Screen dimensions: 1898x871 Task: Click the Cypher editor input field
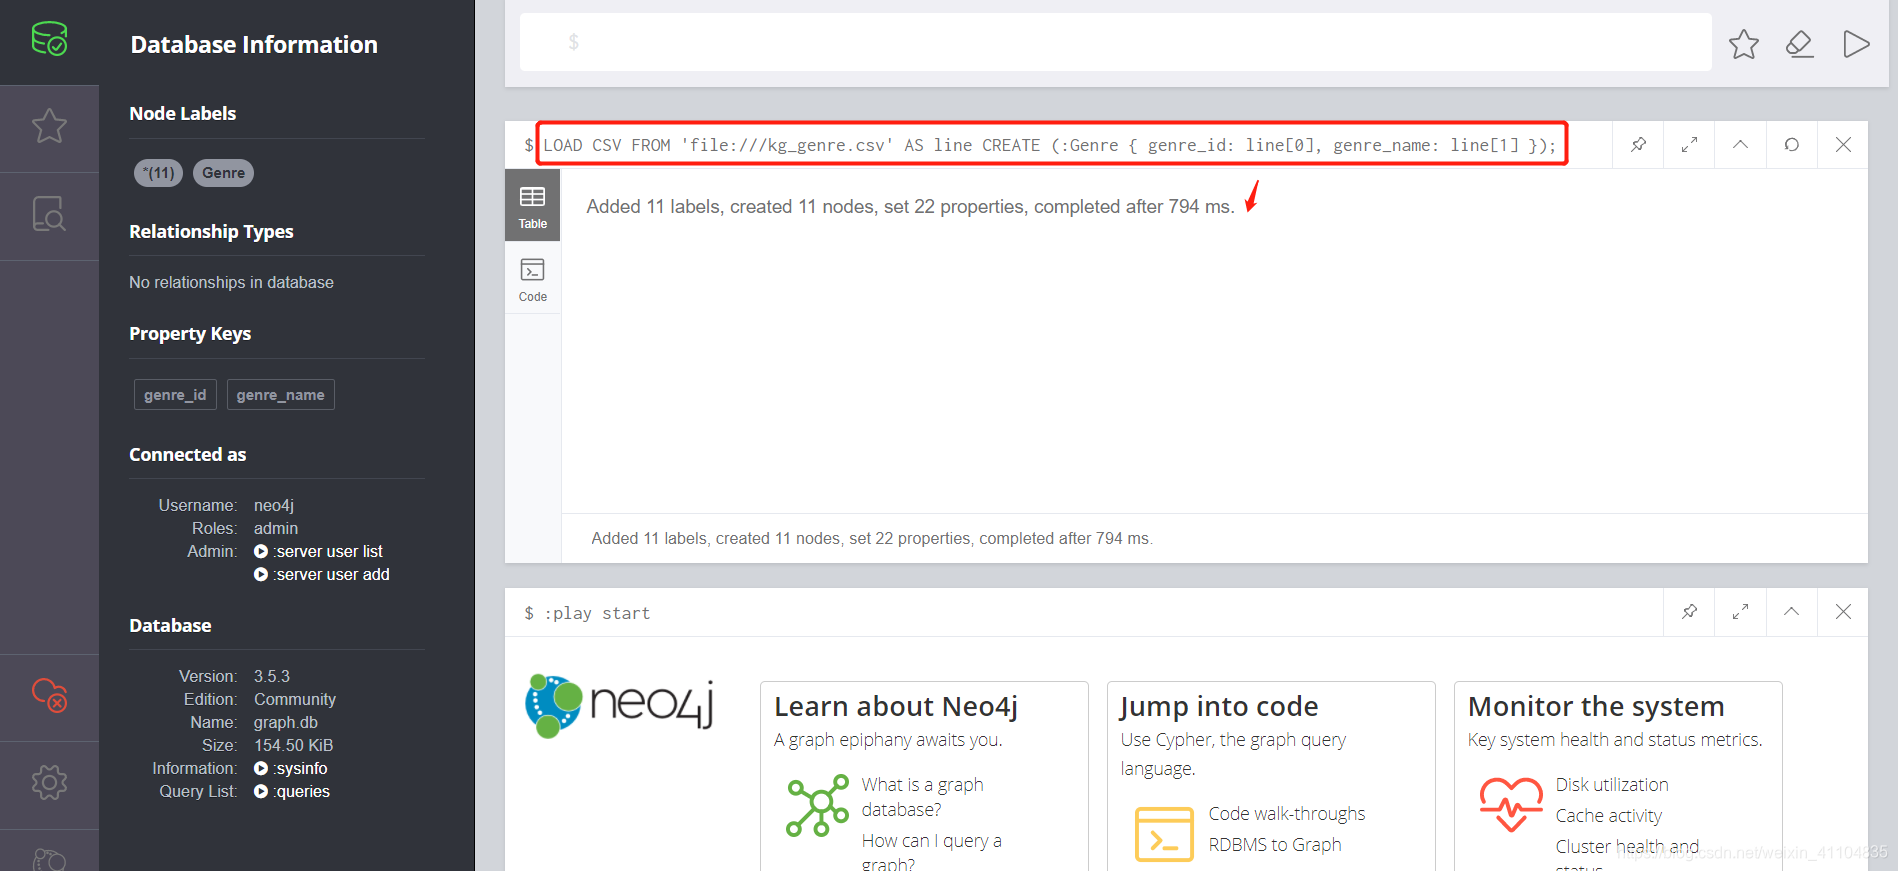[1115, 42]
